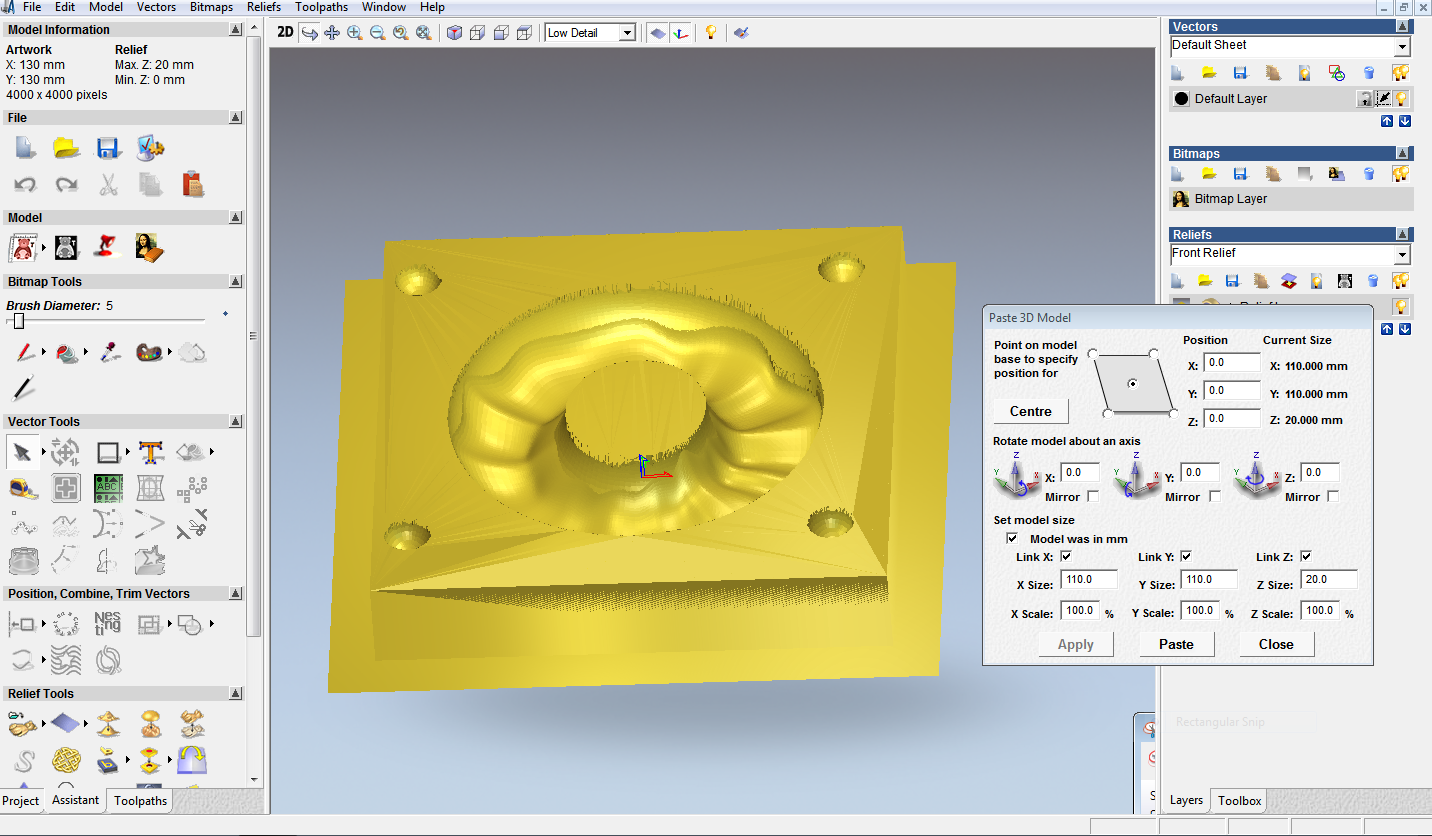The width and height of the screenshot is (1432, 836).
Task: Select the colour picker dropper tool
Action: click(x=109, y=352)
